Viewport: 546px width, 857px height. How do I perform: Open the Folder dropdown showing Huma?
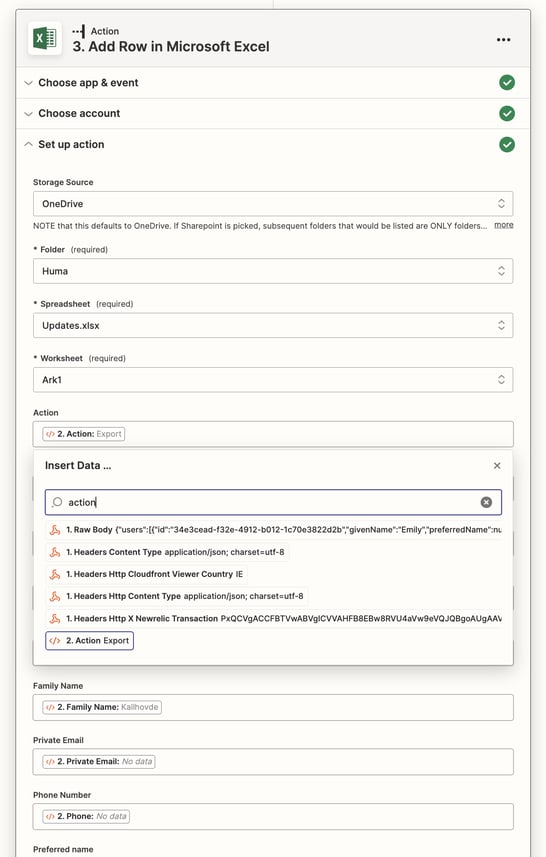coord(273,271)
